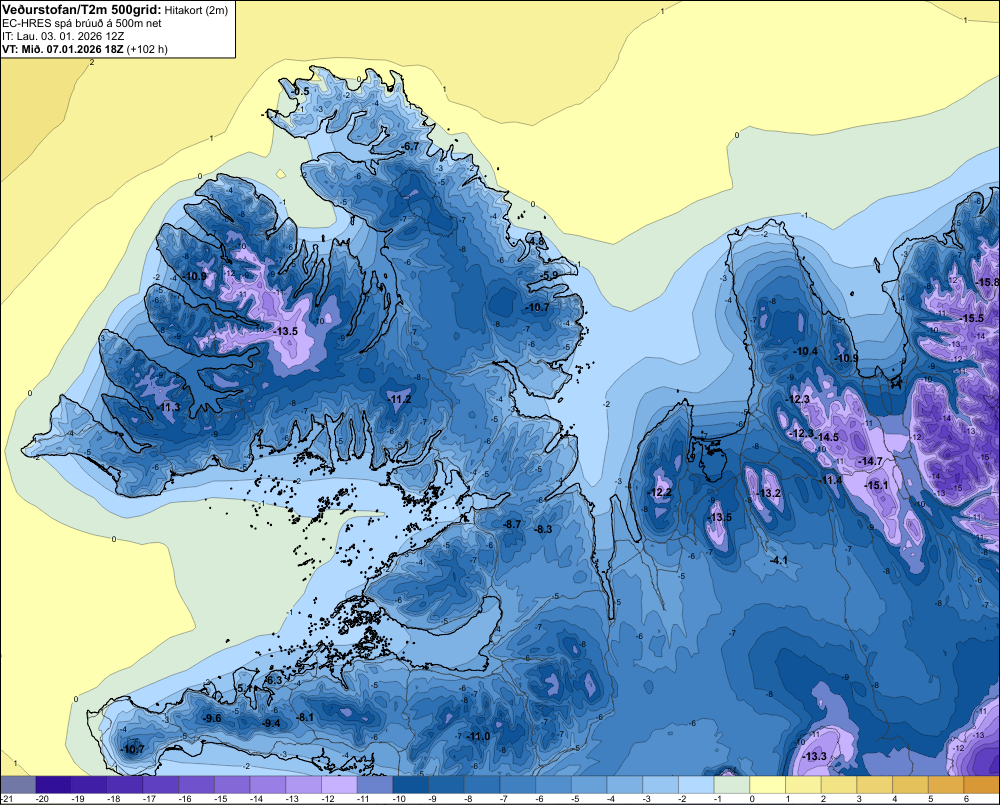Click the '-15.8' temperature value
Image resolution: width=1000 pixels, height=805 pixels.
coord(987,283)
